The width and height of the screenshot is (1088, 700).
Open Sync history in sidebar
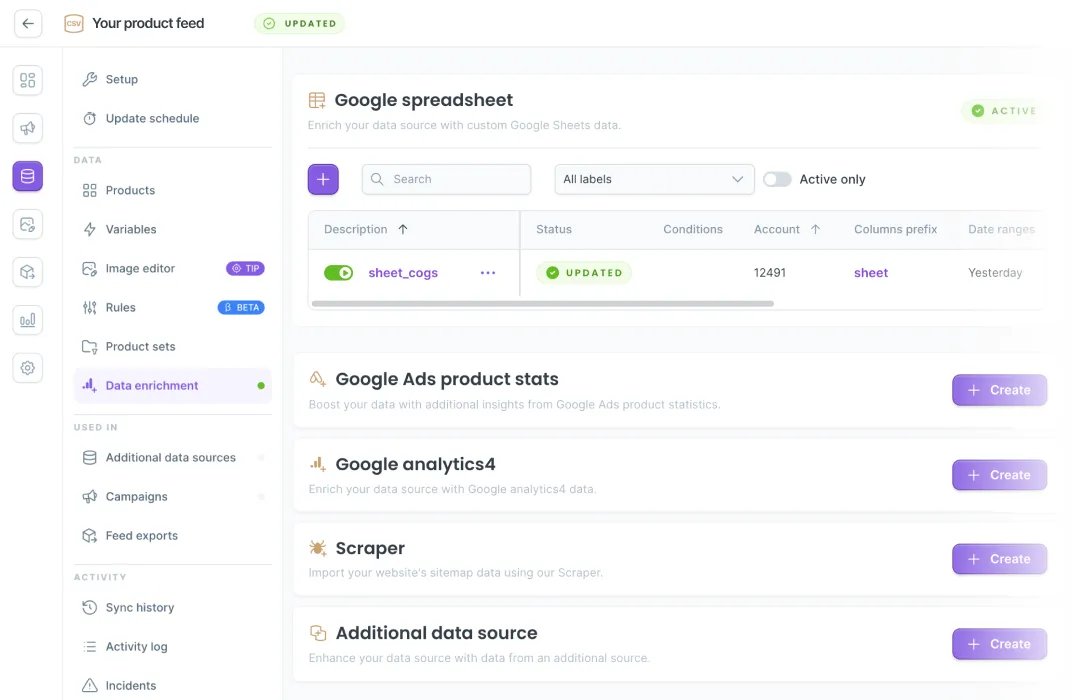173,607
